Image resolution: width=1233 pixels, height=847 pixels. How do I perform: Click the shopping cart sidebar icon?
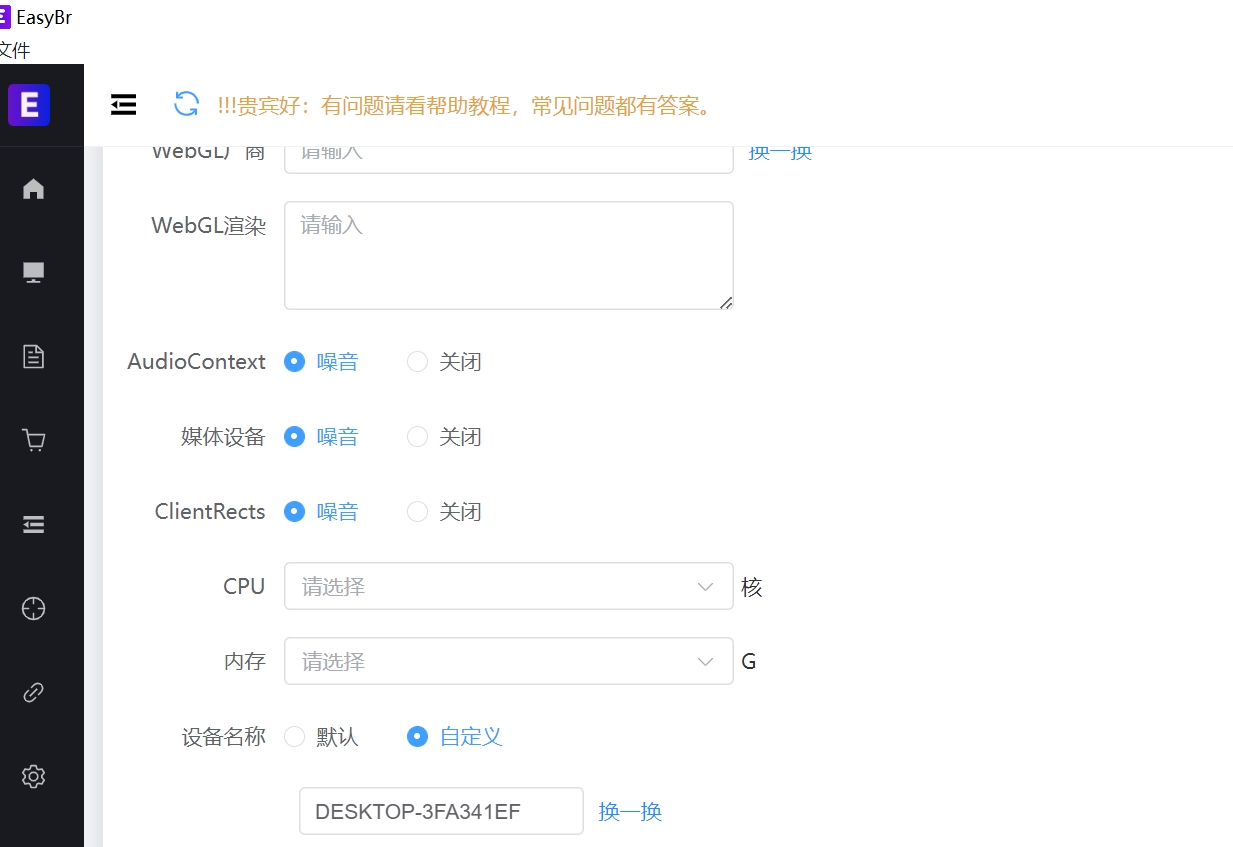click(33, 439)
